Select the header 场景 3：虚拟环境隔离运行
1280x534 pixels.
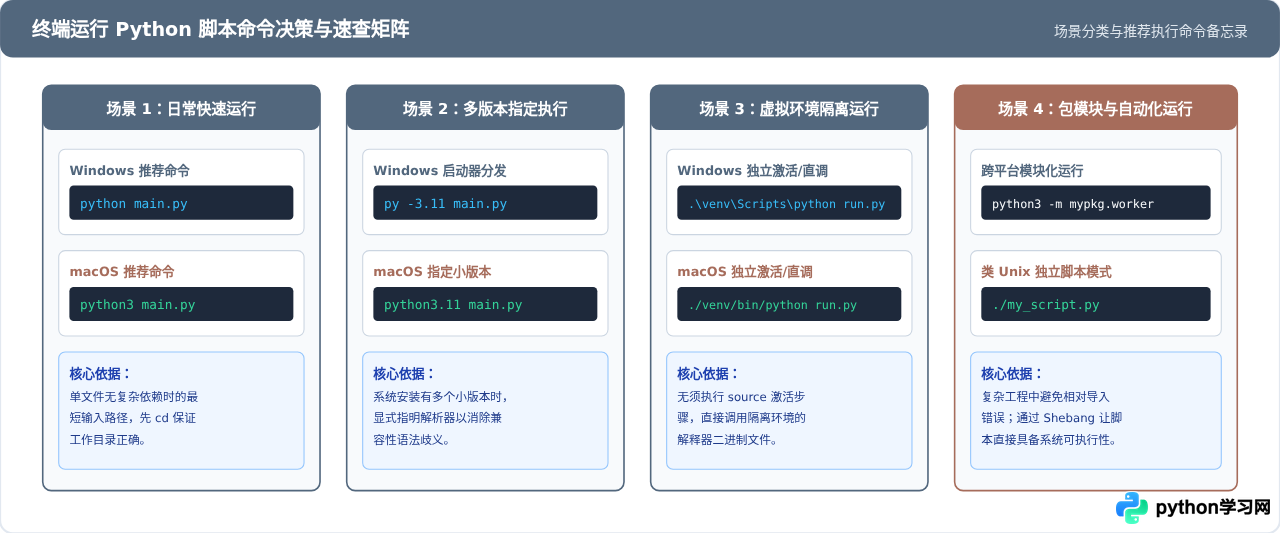pyautogui.click(x=789, y=108)
